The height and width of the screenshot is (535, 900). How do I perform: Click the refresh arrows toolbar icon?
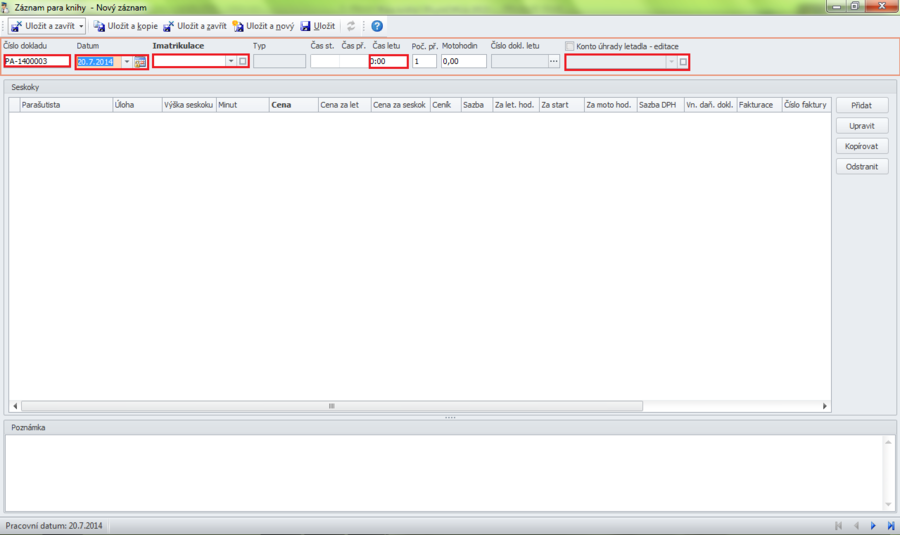click(x=351, y=26)
